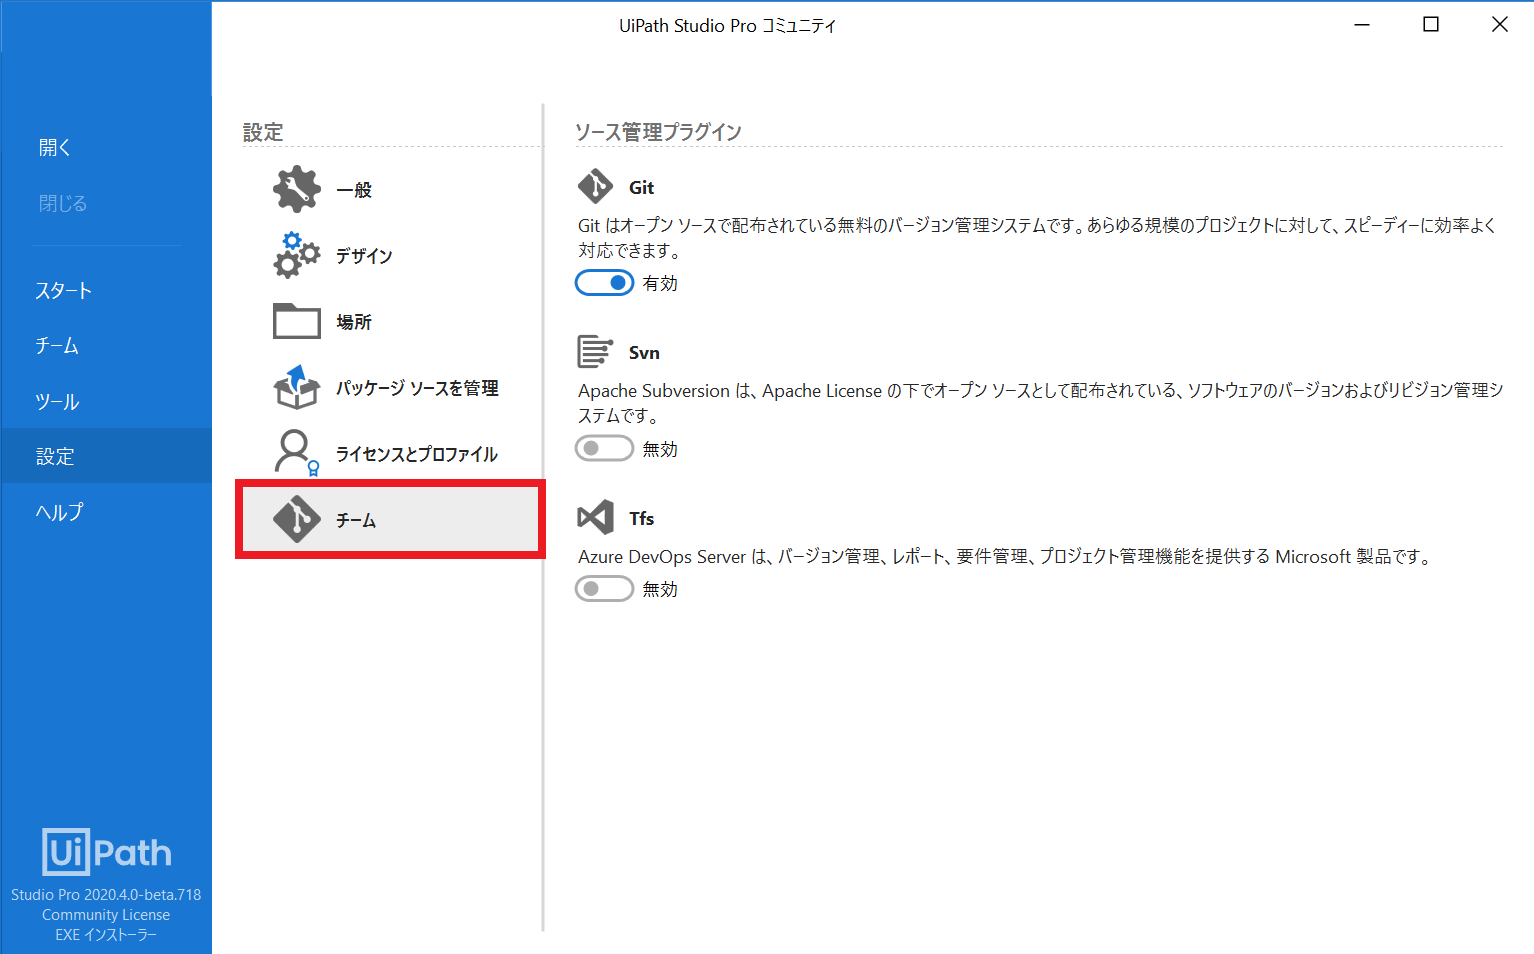The height and width of the screenshot is (954, 1534).
Task: Click the チーム git diamond icon in settings list
Action: click(x=297, y=519)
